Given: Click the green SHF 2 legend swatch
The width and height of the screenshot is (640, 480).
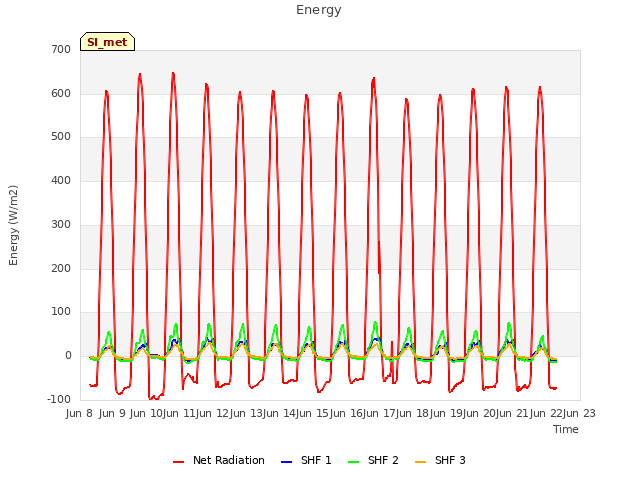Looking at the screenshot, I should pyautogui.click(x=353, y=462).
